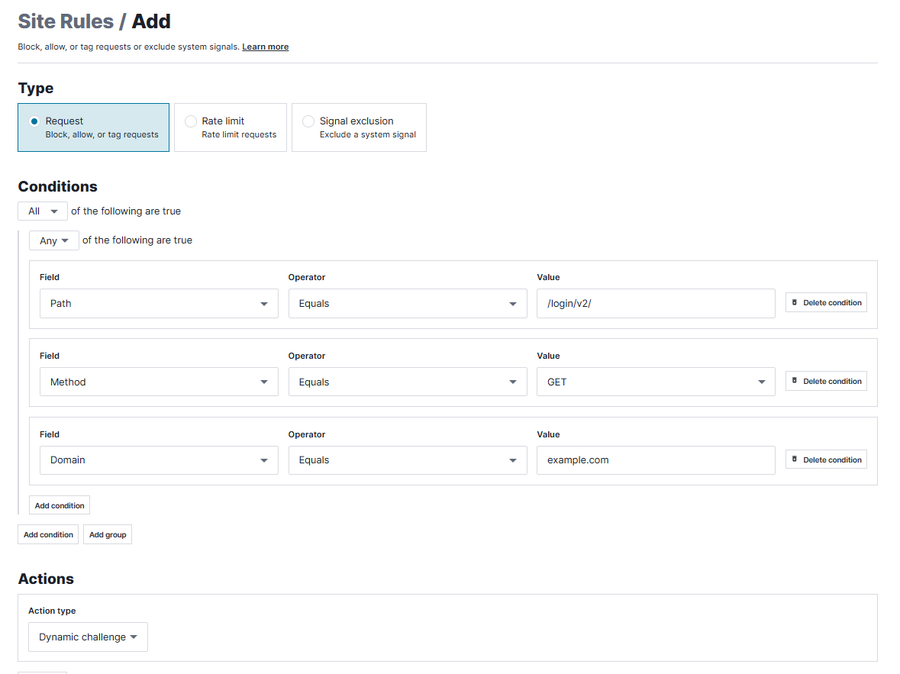
Task: Expand the Method field dropdown
Action: click(159, 382)
